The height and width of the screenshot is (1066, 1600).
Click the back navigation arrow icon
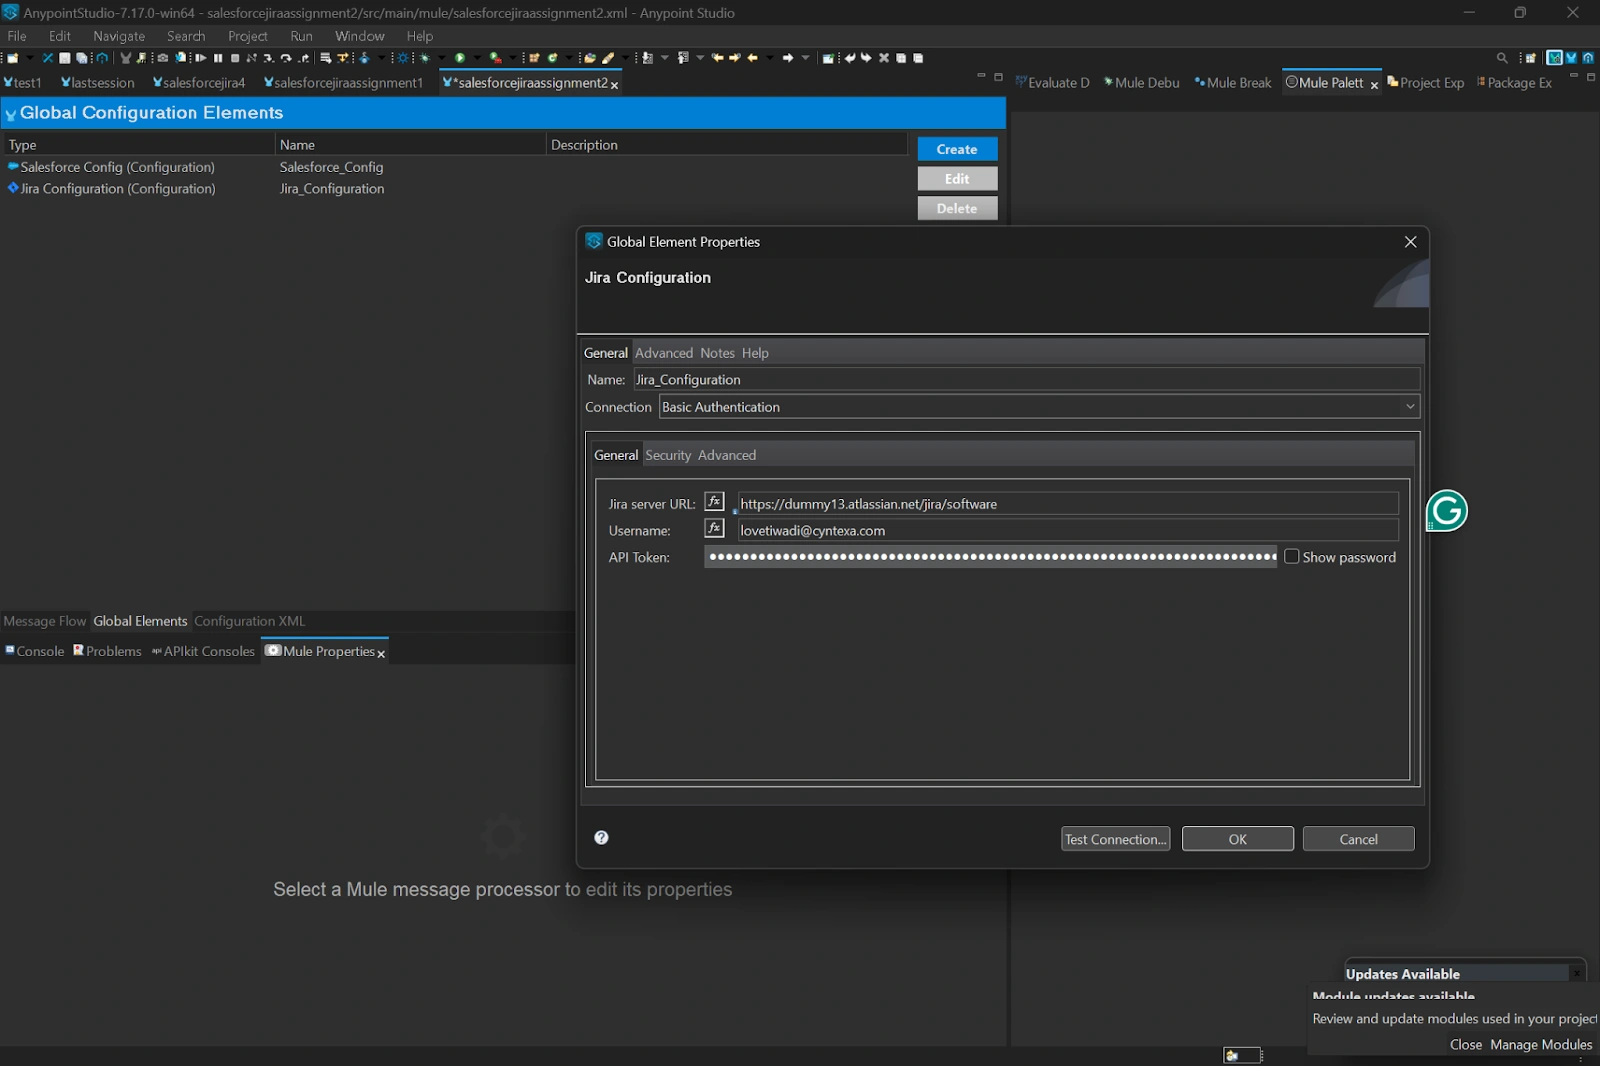pyautogui.click(x=716, y=57)
